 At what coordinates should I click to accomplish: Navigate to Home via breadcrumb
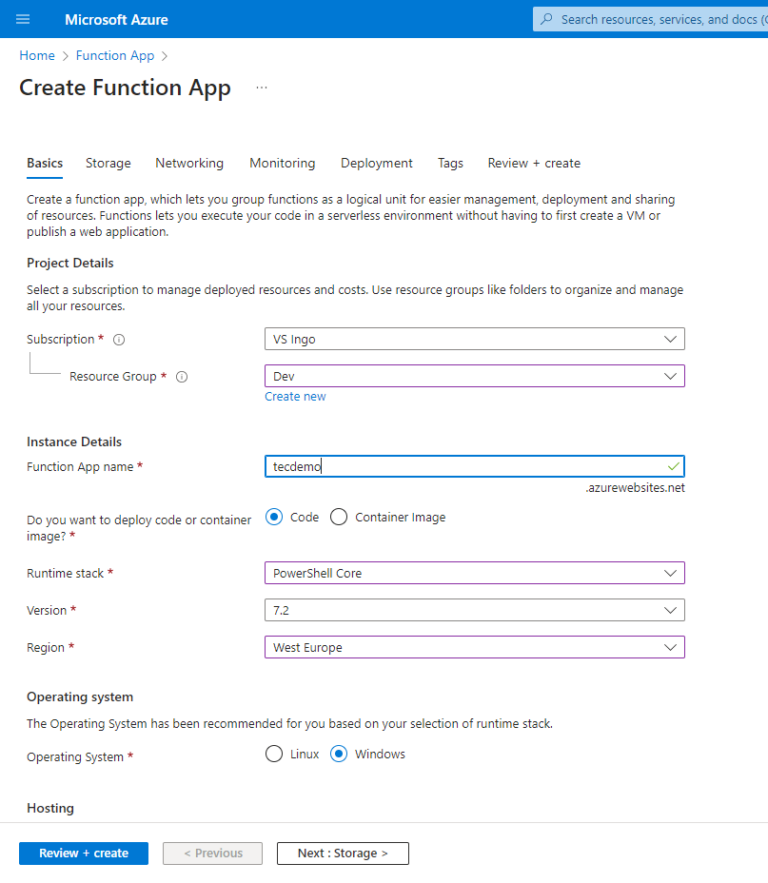point(37,55)
